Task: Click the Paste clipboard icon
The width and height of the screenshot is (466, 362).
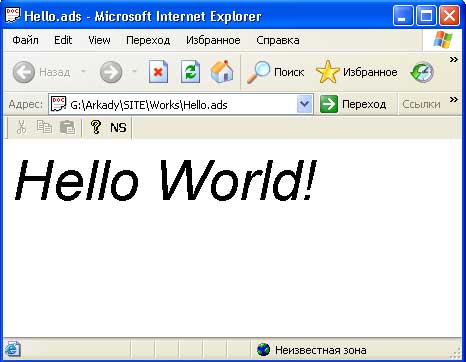Action: click(67, 127)
